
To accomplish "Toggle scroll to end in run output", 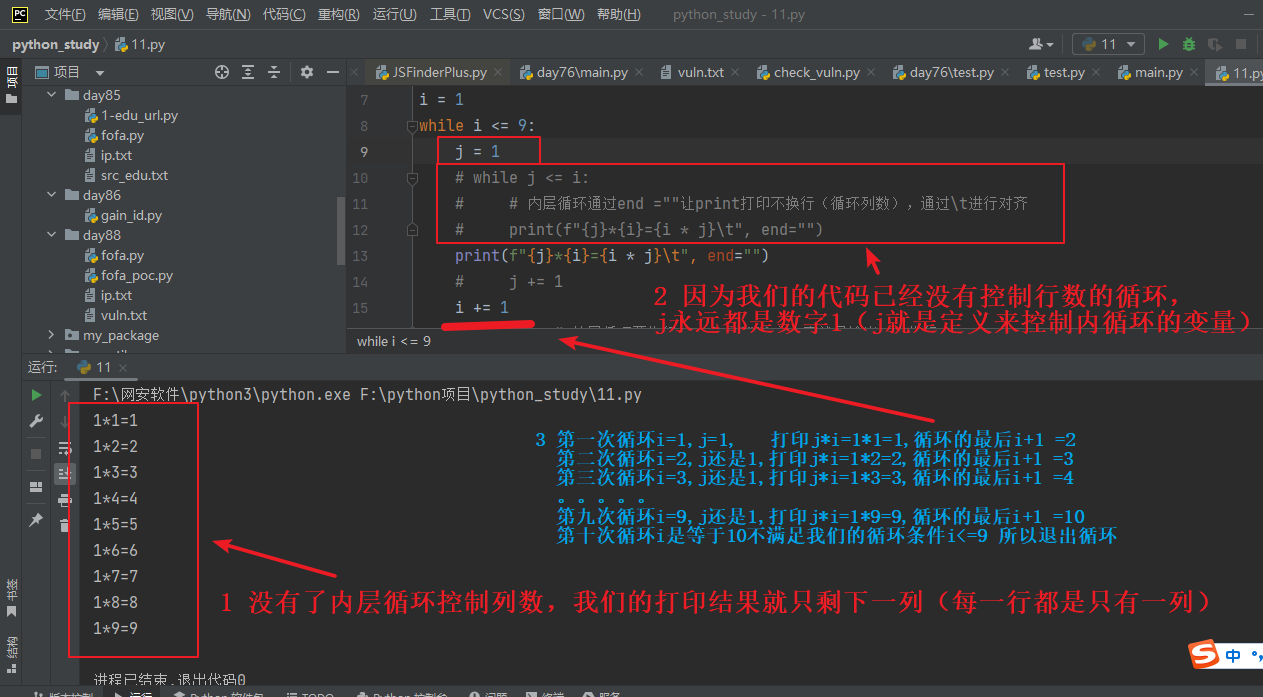I will [x=65, y=473].
